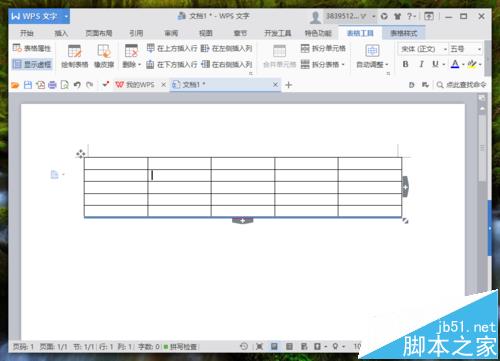
Task: Click the Print Preview icon in quick toolbar
Action: coord(65,85)
